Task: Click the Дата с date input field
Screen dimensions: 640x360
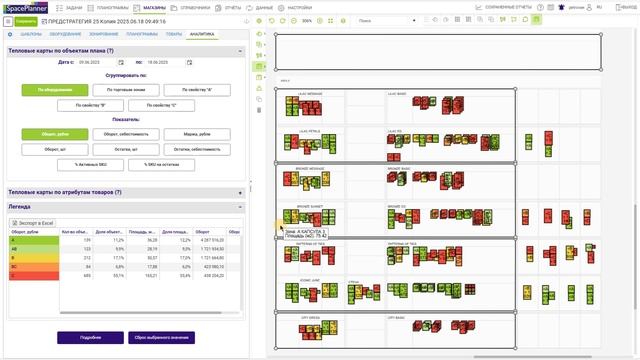Action: click(x=96, y=62)
